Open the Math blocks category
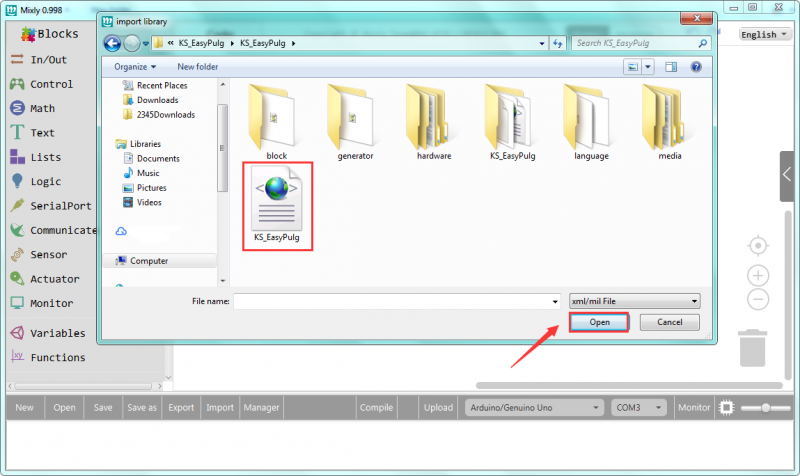 point(32,108)
